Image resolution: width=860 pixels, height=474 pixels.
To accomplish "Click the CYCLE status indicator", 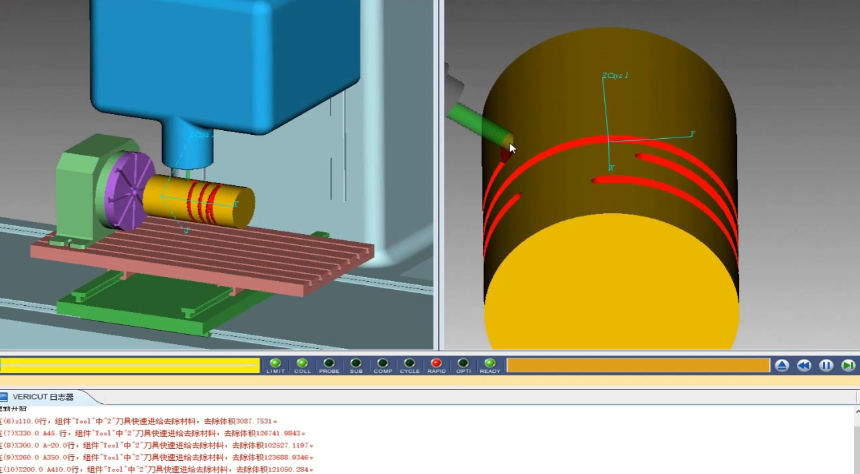I will click(410, 364).
